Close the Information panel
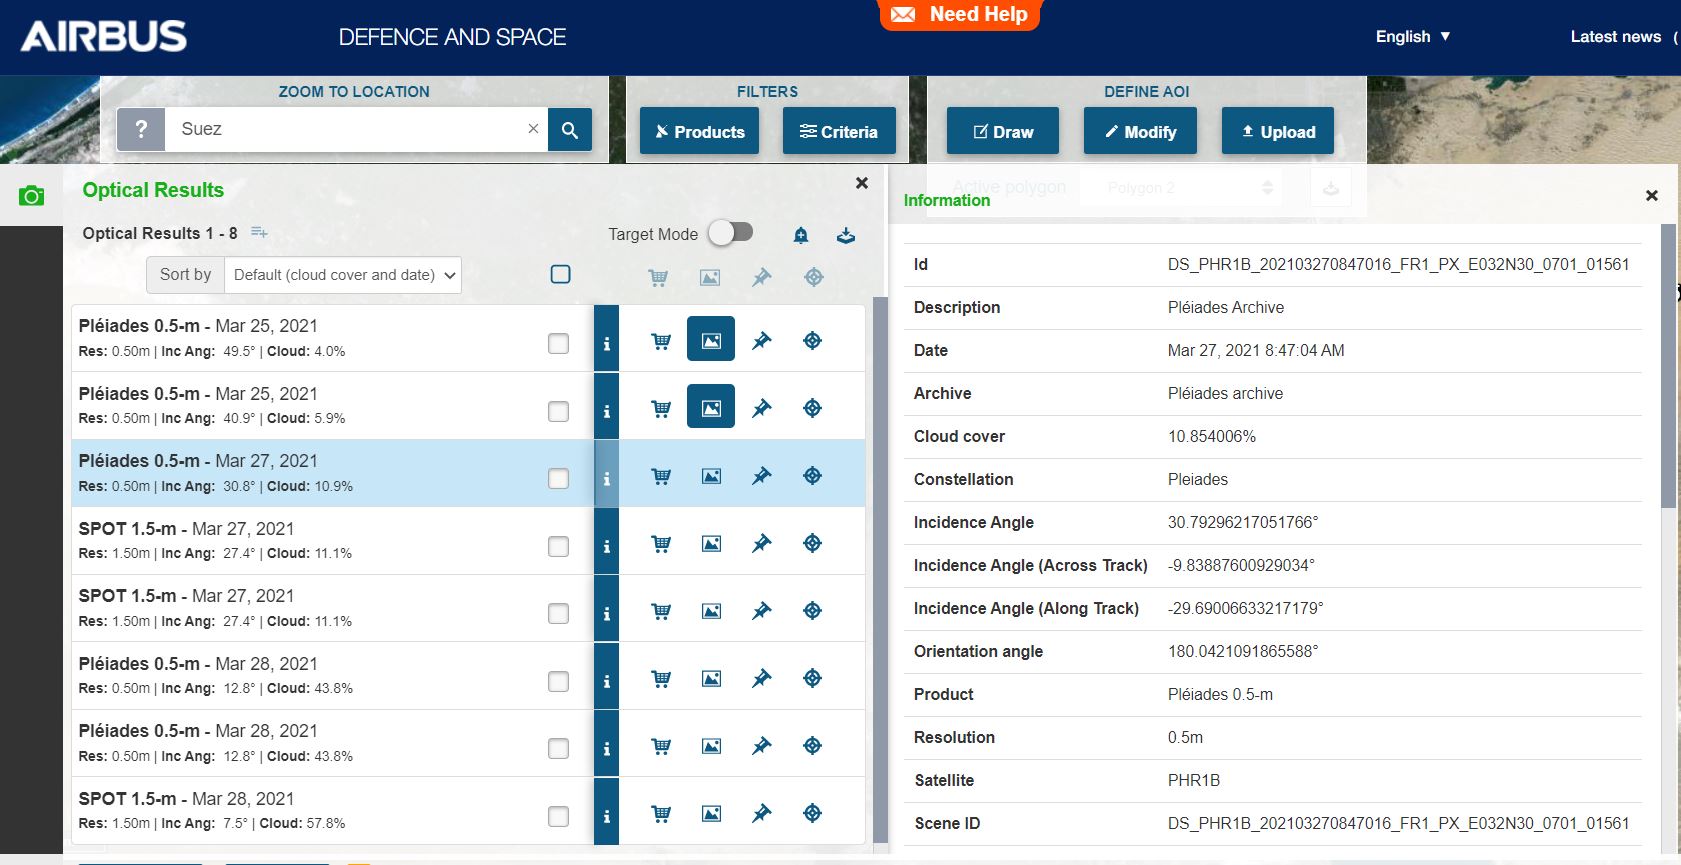This screenshot has height=865, width=1681. 1652,196
